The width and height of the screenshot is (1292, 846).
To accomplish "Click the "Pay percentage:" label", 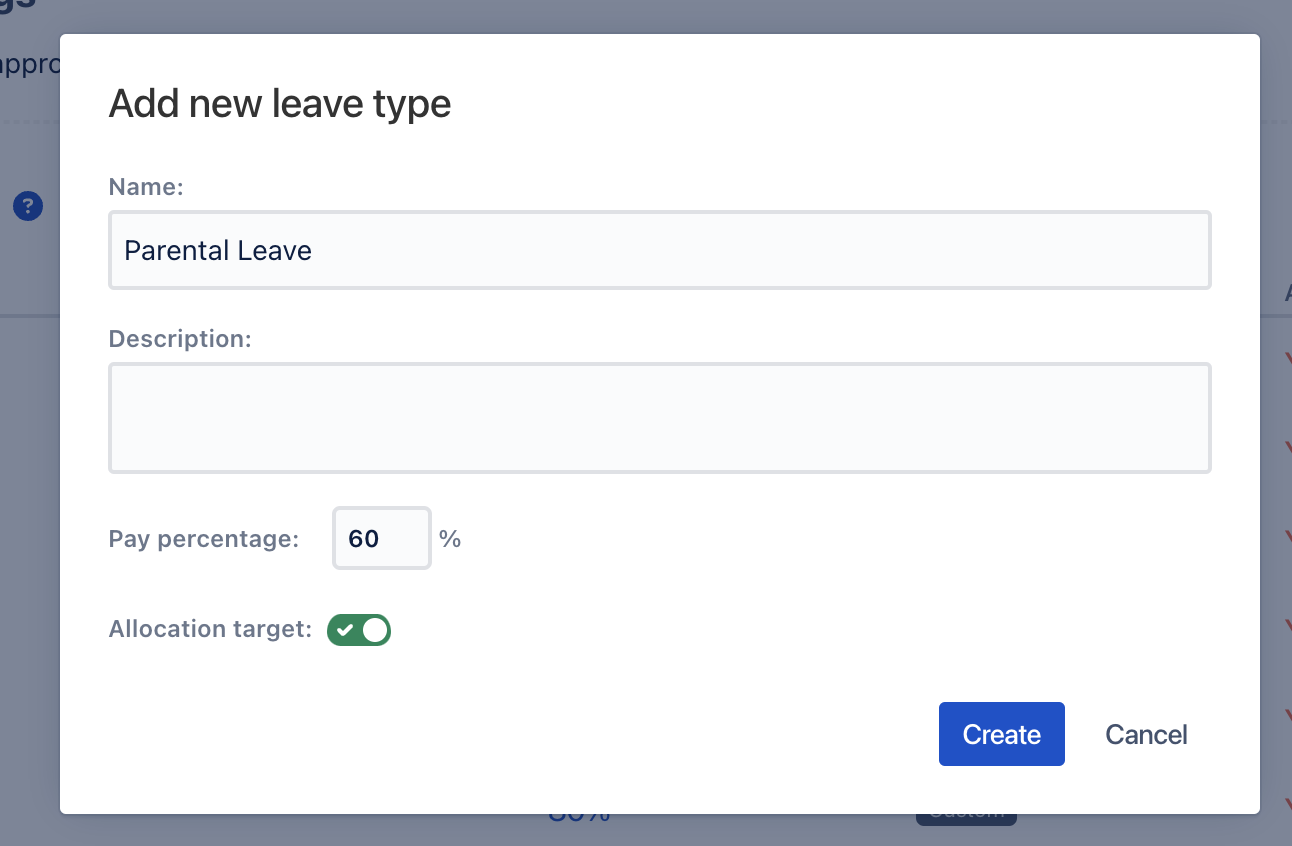I will tap(204, 539).
